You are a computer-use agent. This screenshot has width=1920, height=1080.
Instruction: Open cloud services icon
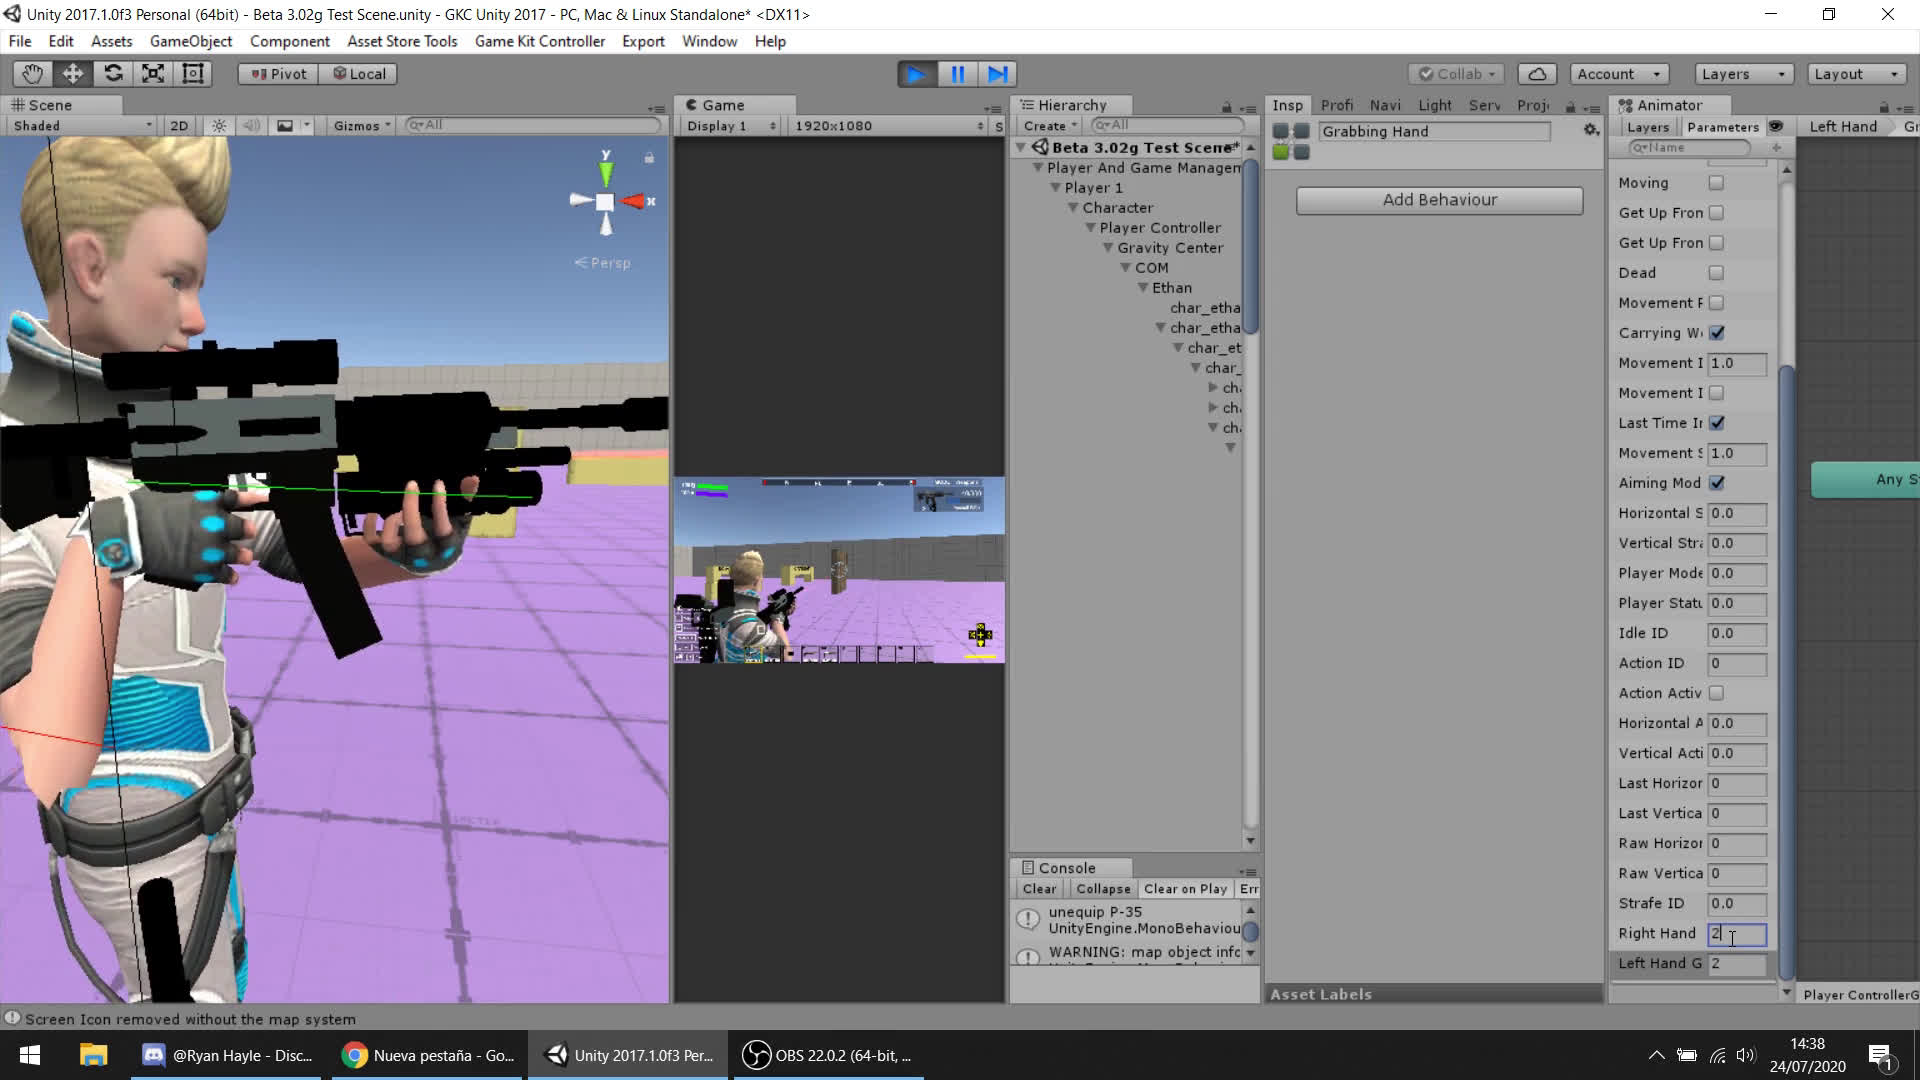(1537, 74)
